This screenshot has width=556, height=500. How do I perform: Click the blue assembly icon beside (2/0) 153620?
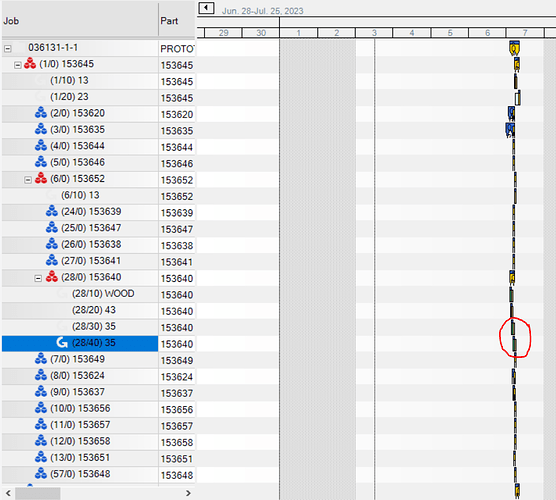click(41, 113)
